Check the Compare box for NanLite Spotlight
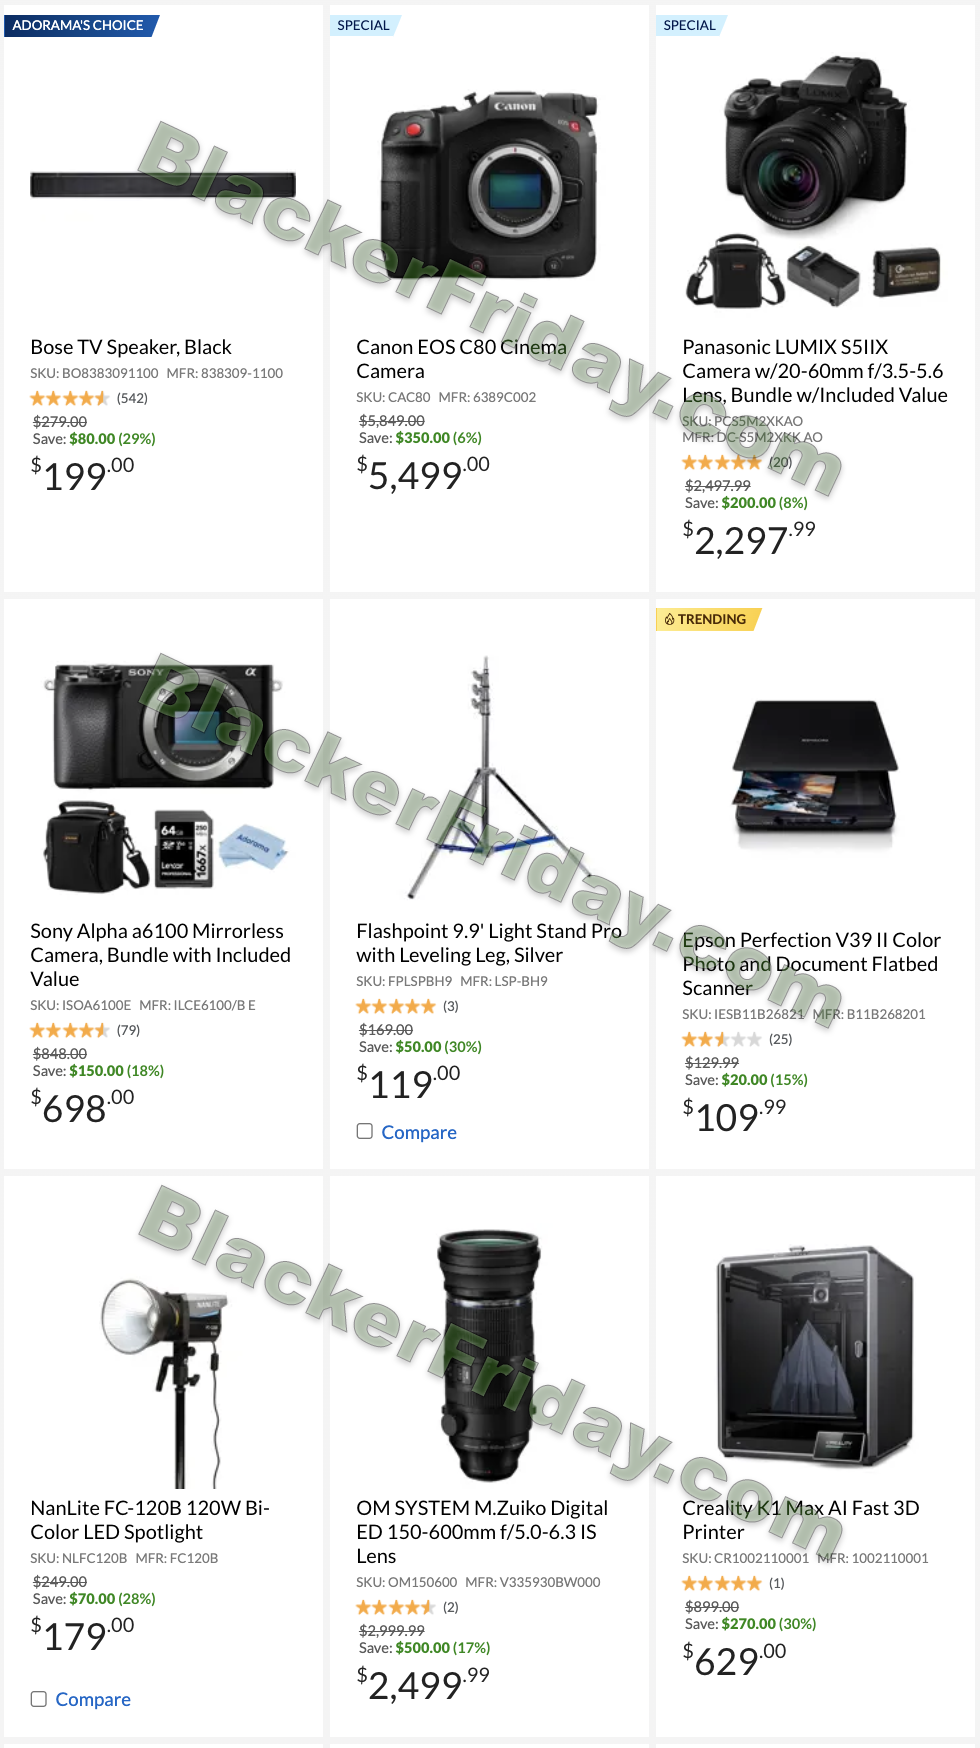 tap(39, 1698)
